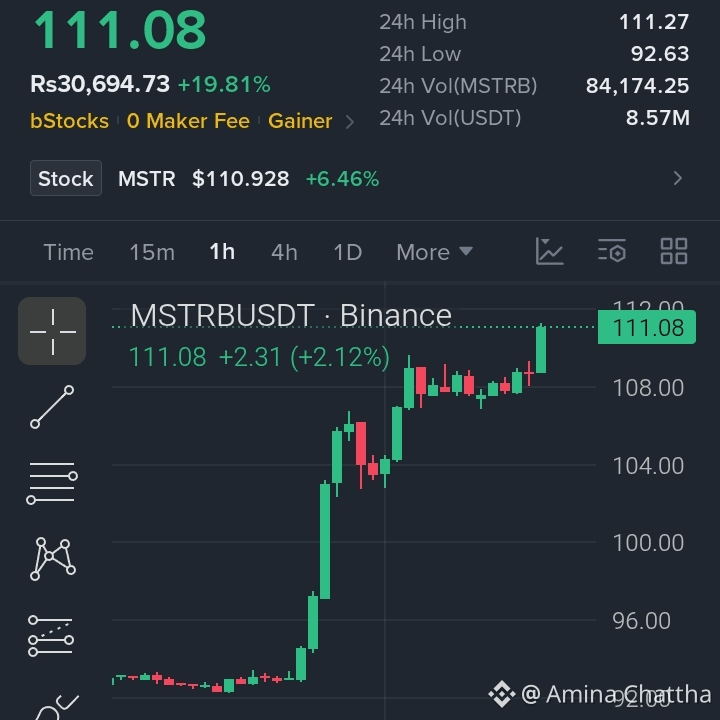Tap the 24h Vol(MSTRB) value 84,174.25

point(637,86)
